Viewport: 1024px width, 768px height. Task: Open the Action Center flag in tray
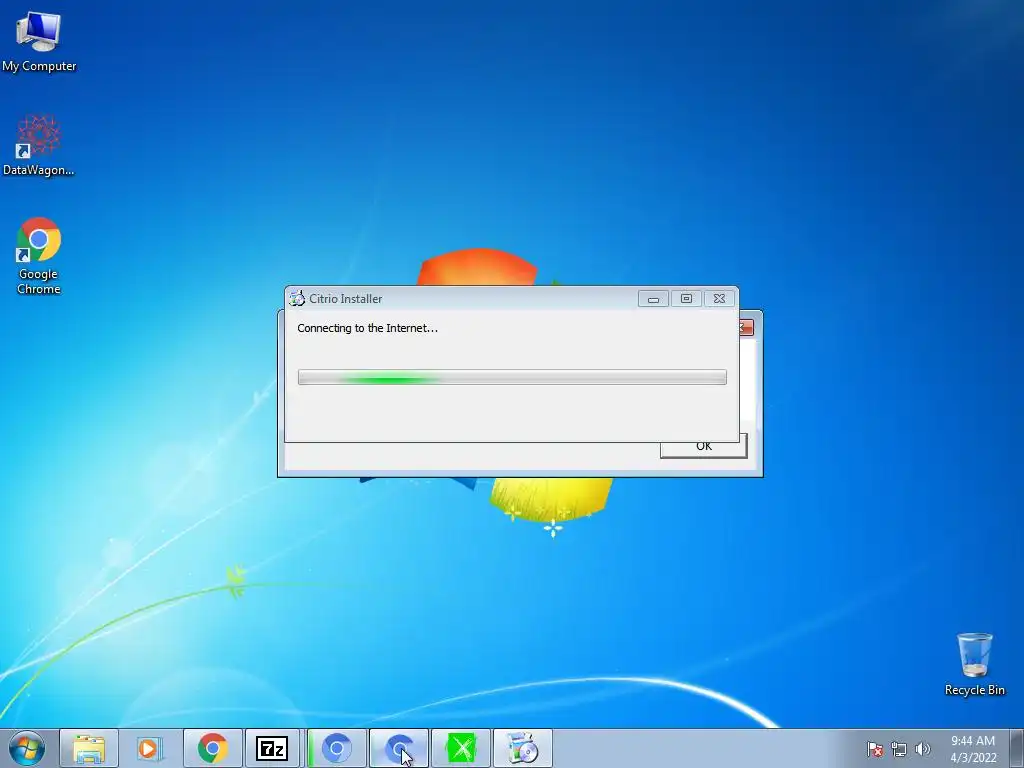875,749
